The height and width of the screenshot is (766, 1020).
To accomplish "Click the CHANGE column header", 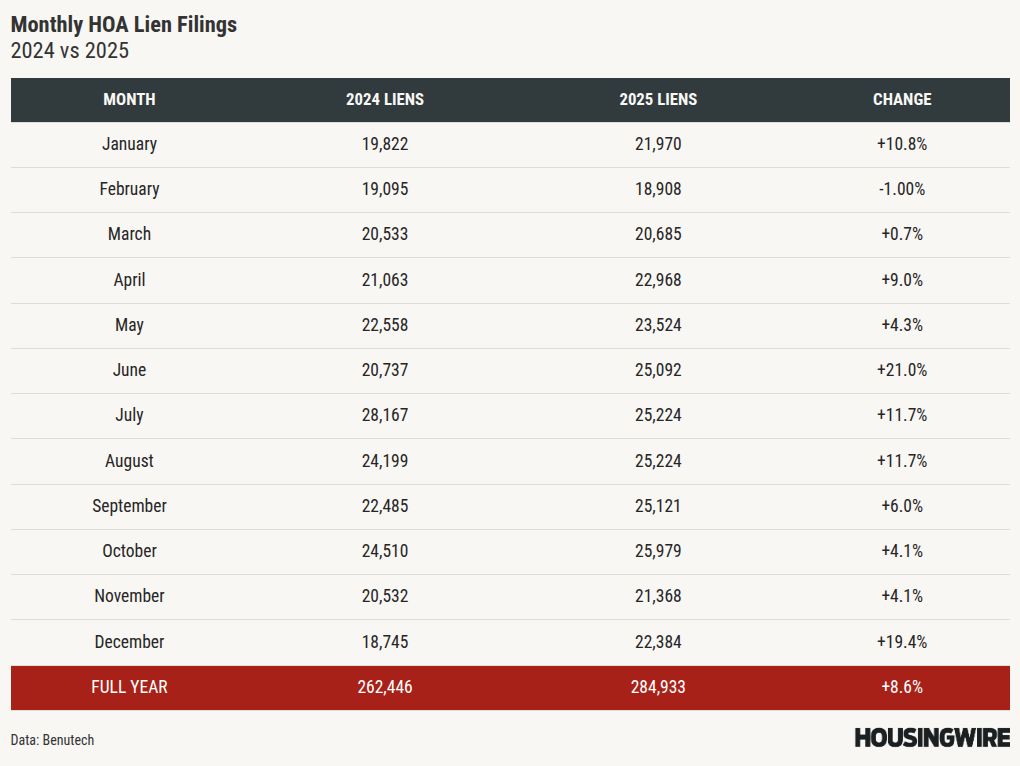I will 901,99.
